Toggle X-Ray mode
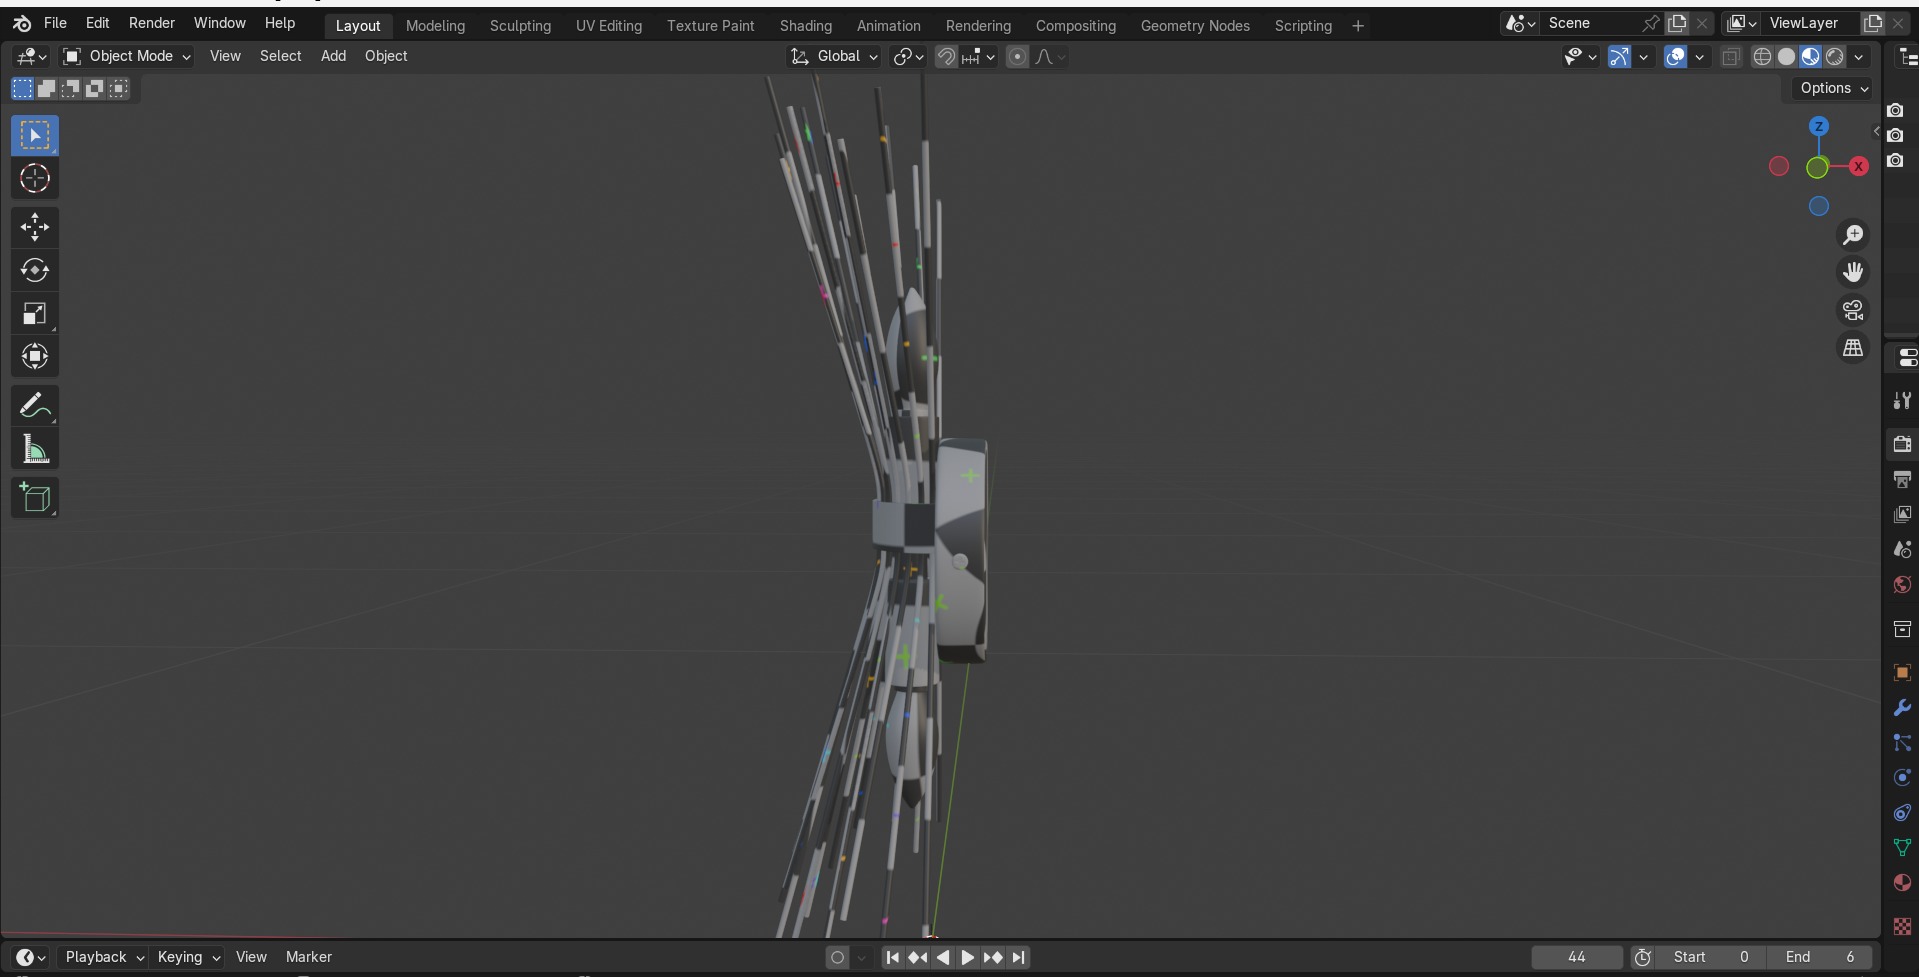This screenshot has width=1919, height=977. [x=1731, y=57]
